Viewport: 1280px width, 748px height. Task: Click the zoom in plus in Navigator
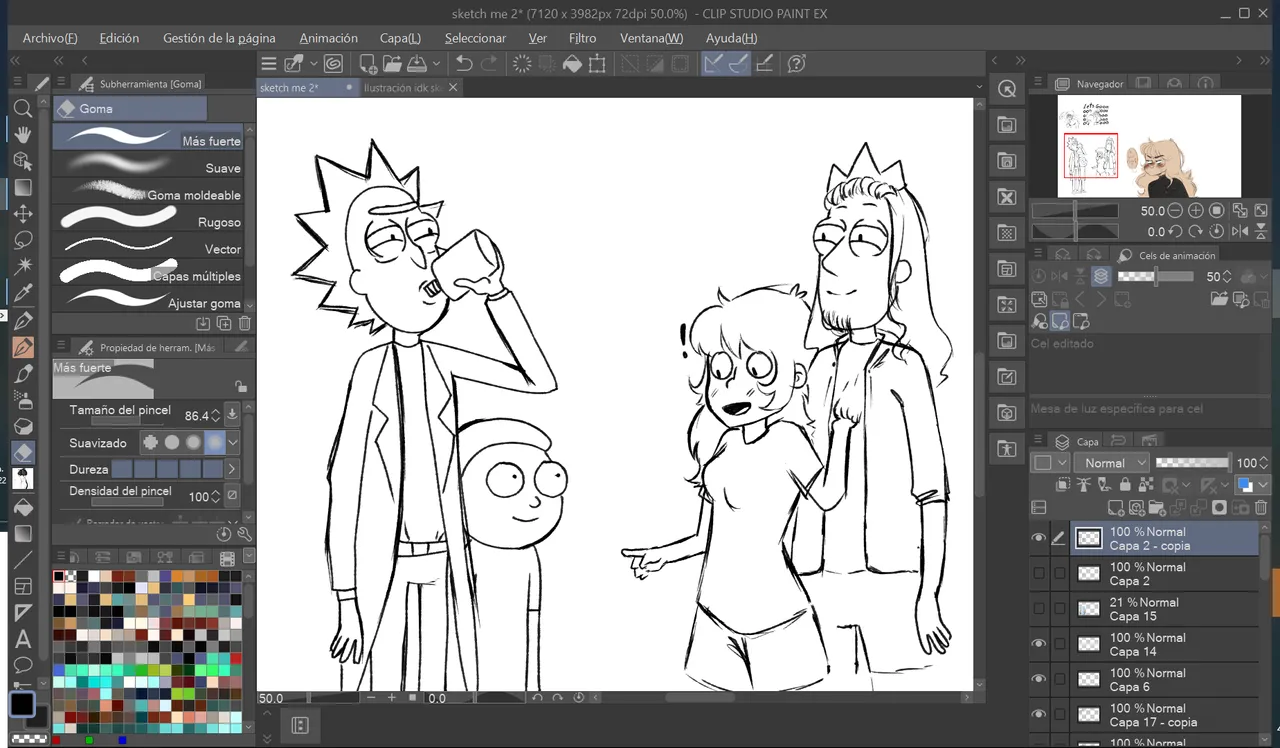(x=1196, y=211)
